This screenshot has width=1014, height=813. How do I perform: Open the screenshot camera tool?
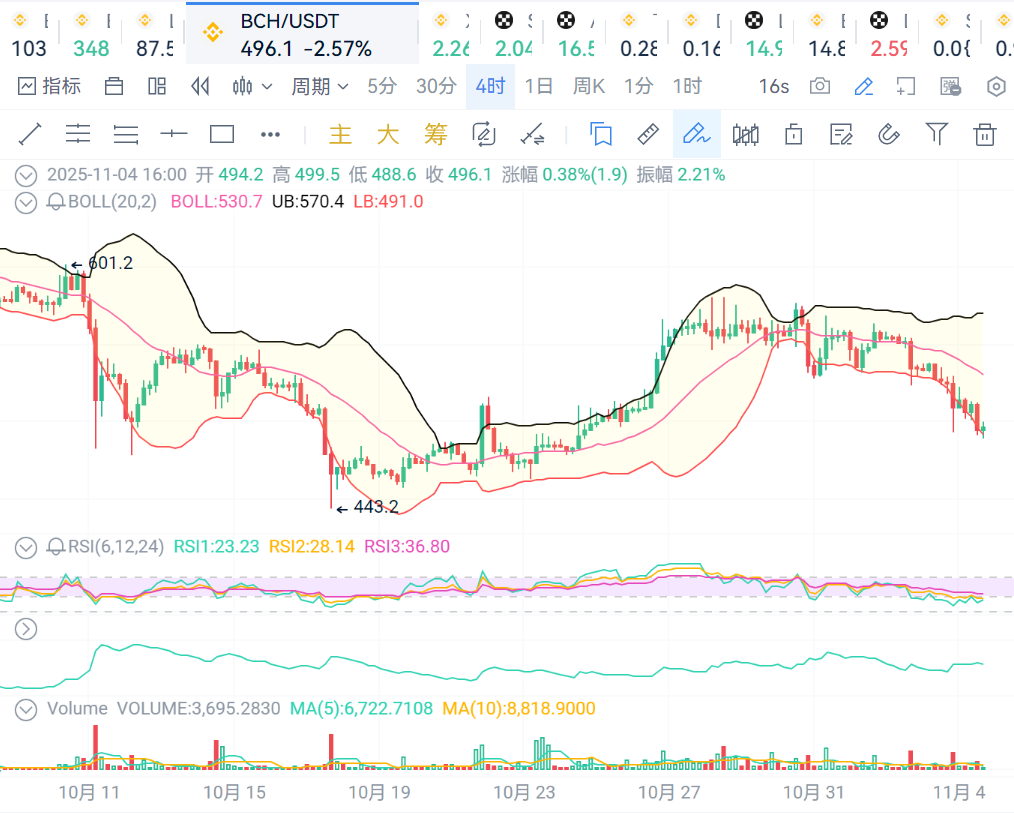pos(820,87)
